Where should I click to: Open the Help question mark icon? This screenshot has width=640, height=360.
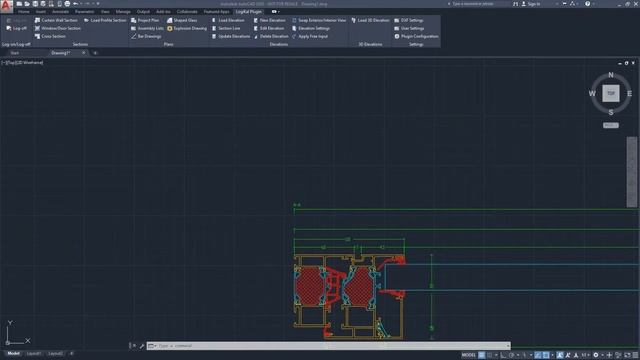pyautogui.click(x=587, y=4)
